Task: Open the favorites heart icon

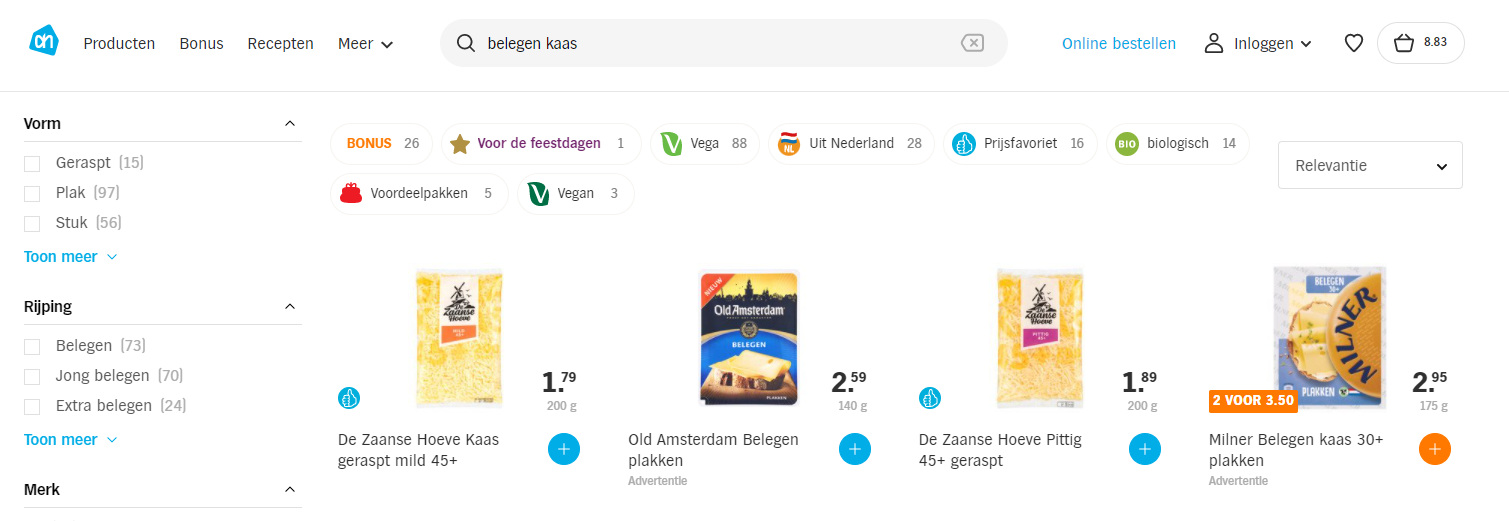Action: [1353, 43]
